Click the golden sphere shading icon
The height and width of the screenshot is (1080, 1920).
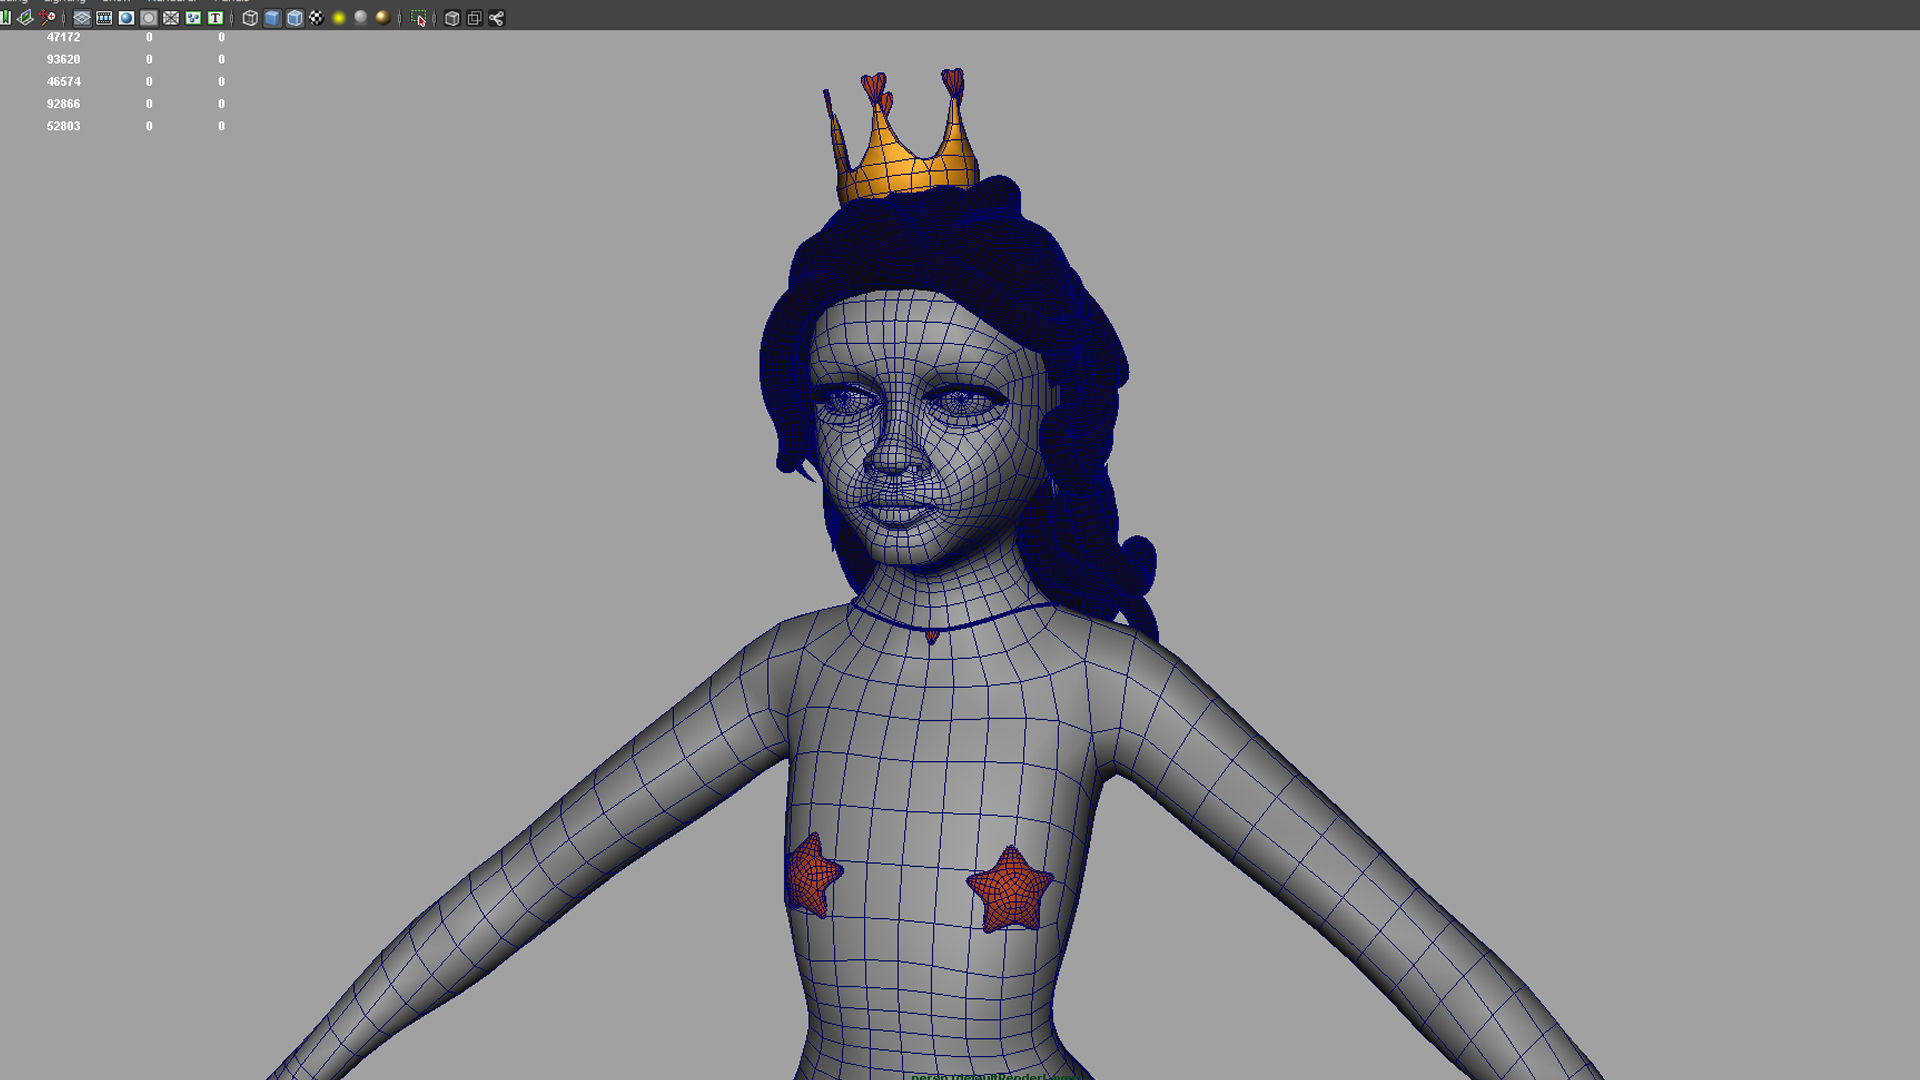click(383, 18)
